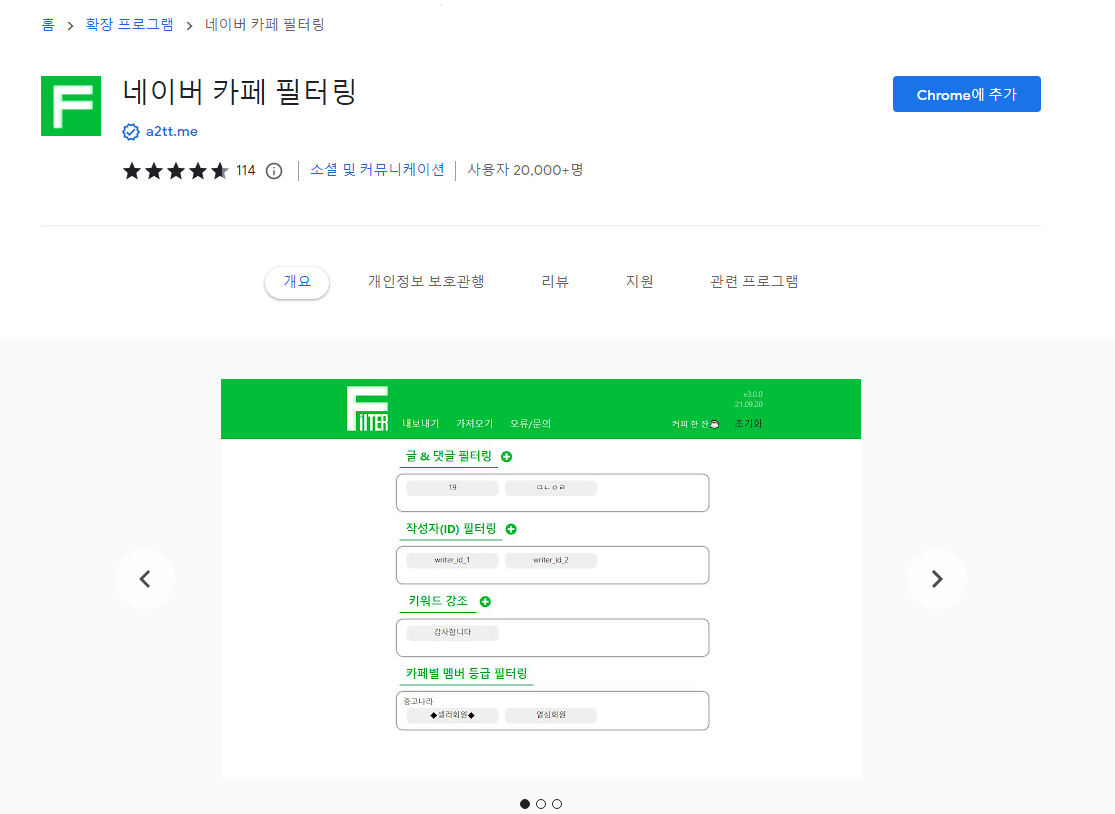The width and height of the screenshot is (1115, 814).
Task: Click 커피 한 잔 coffee cup link
Action: click(x=695, y=424)
